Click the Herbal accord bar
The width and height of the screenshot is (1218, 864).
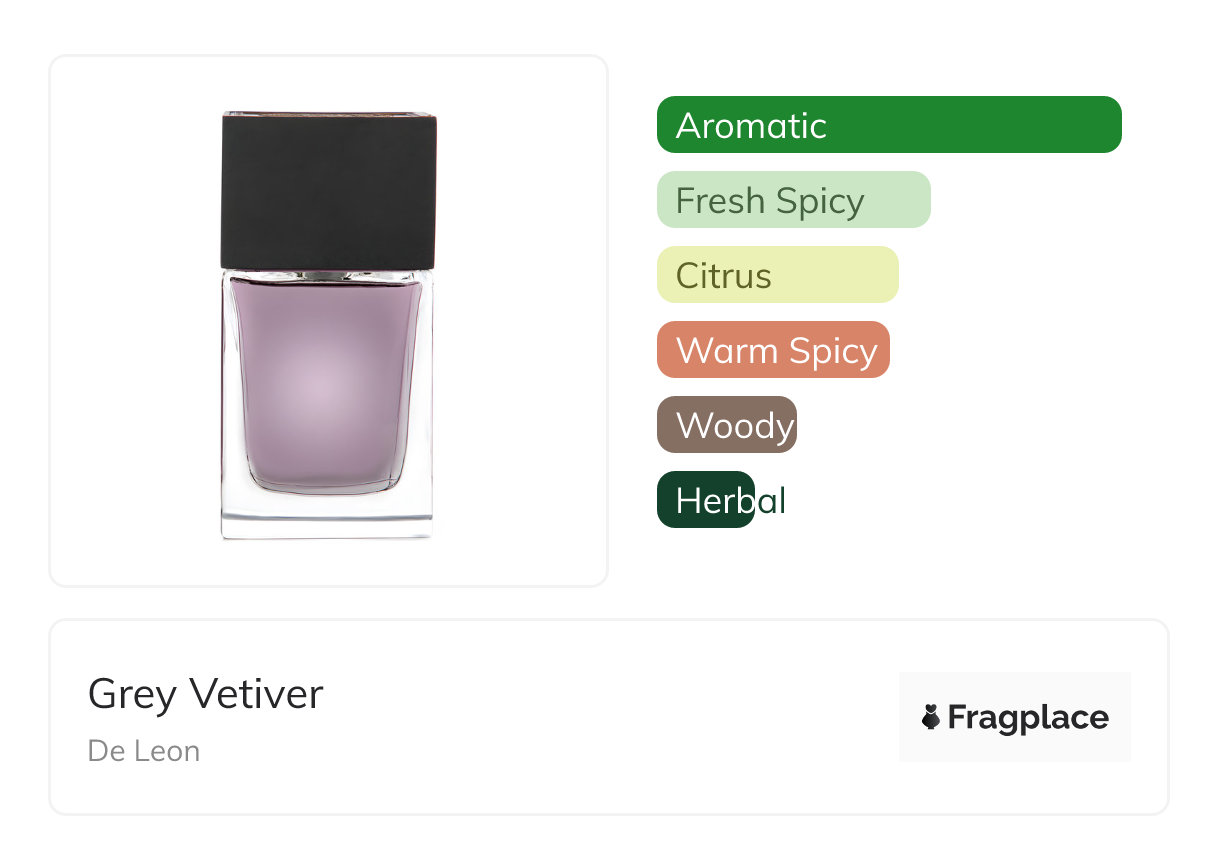coord(705,500)
